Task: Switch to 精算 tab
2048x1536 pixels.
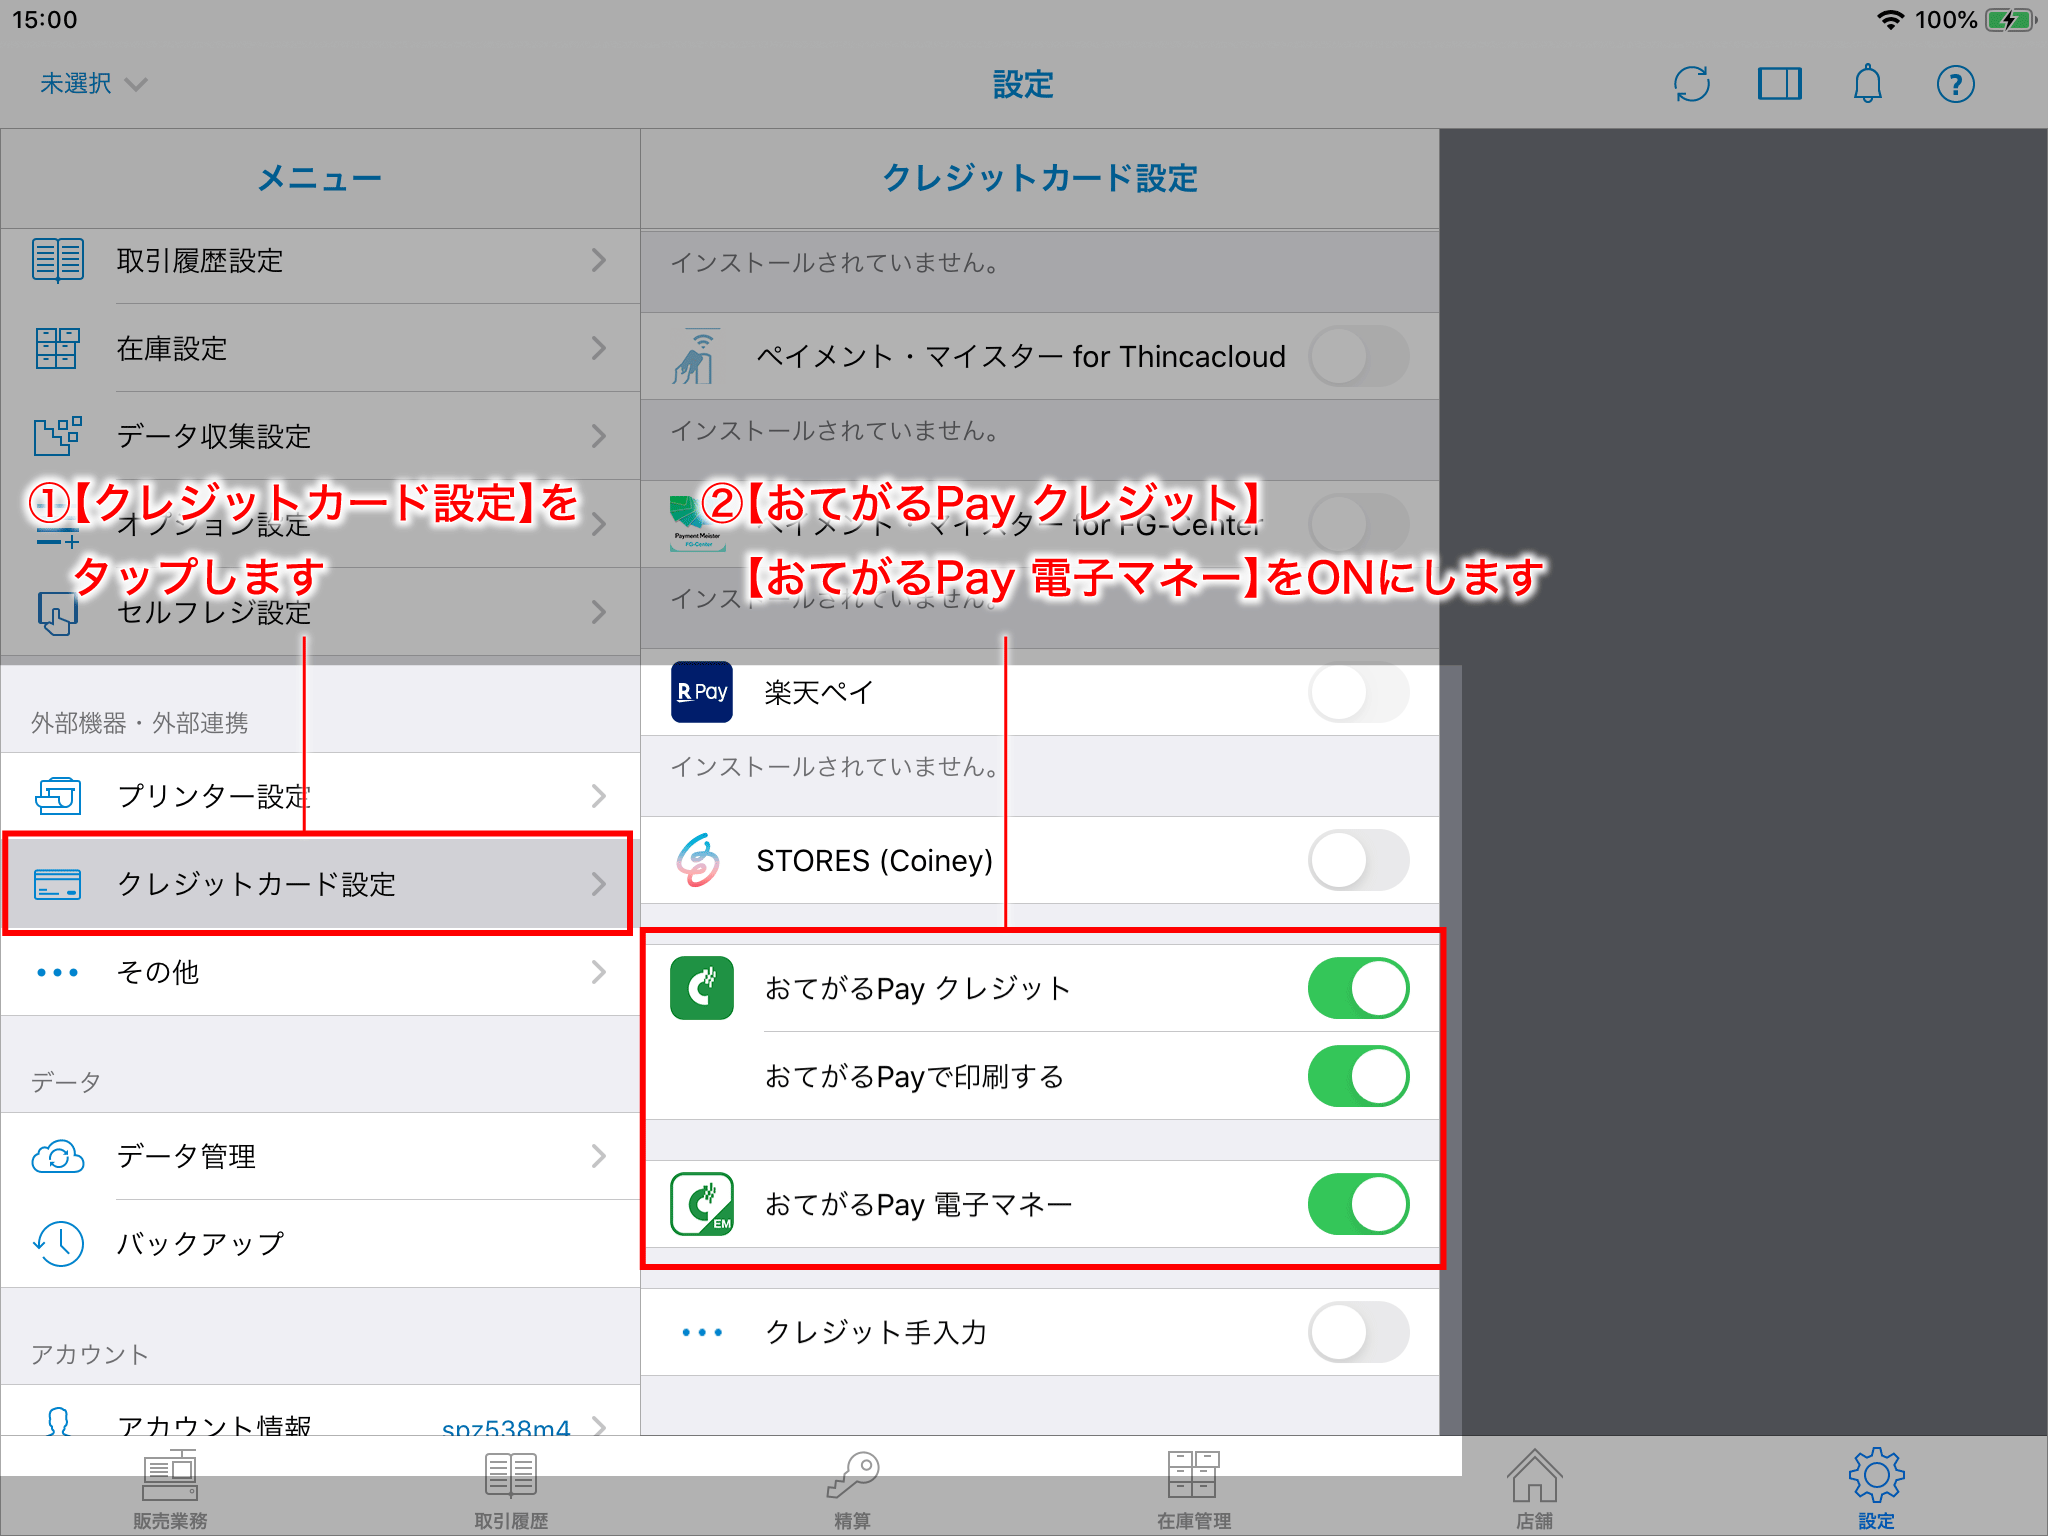Action: coord(852,1489)
